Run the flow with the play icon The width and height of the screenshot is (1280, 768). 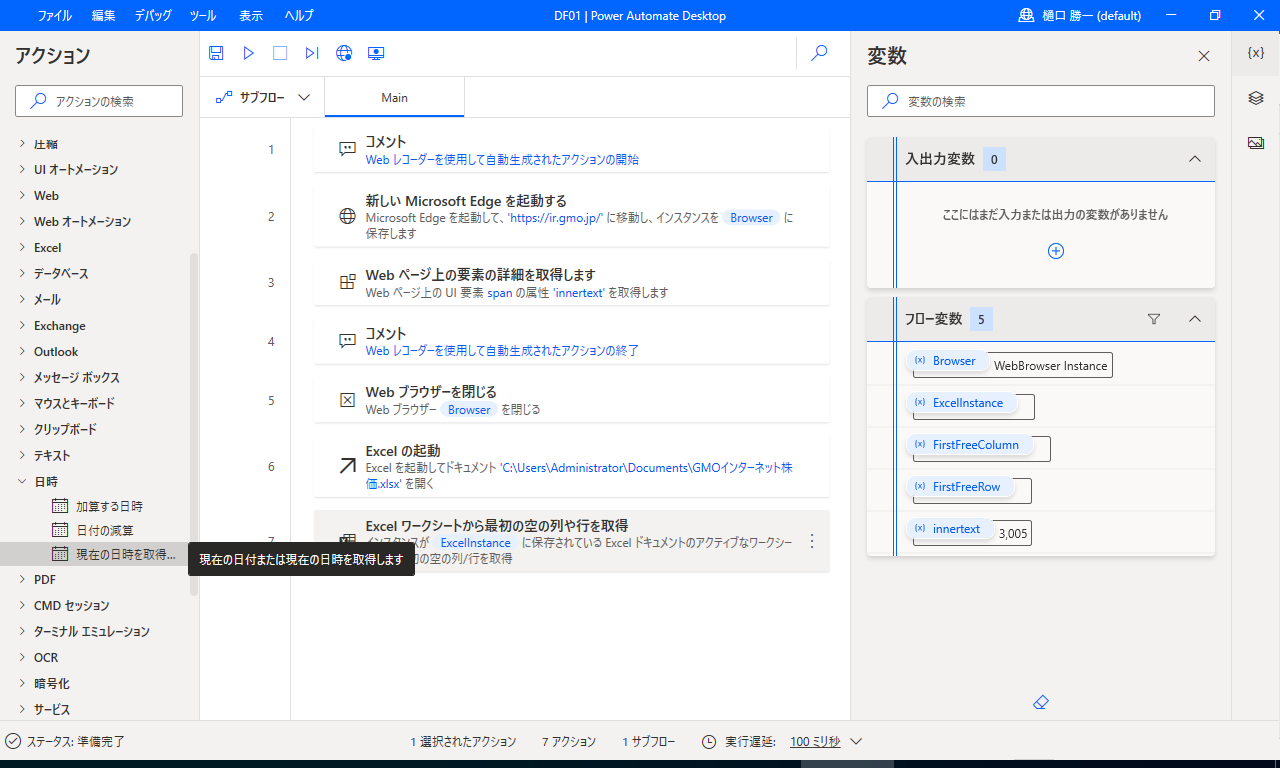(x=249, y=53)
